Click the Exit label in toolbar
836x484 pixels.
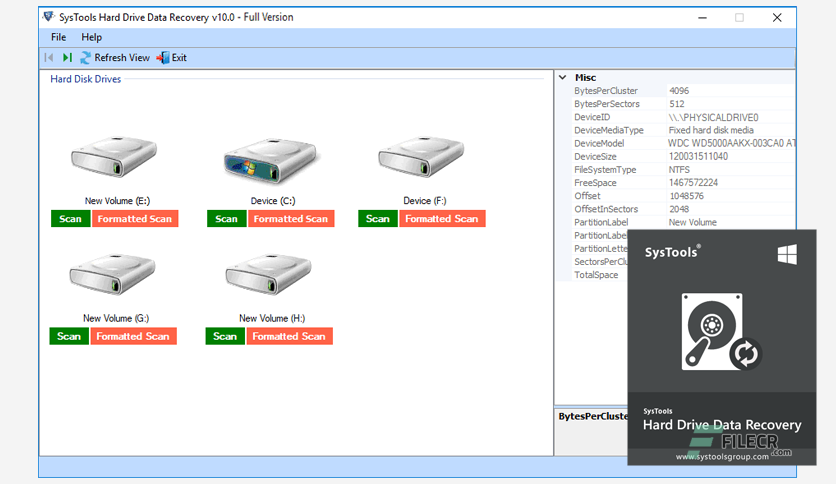click(179, 58)
